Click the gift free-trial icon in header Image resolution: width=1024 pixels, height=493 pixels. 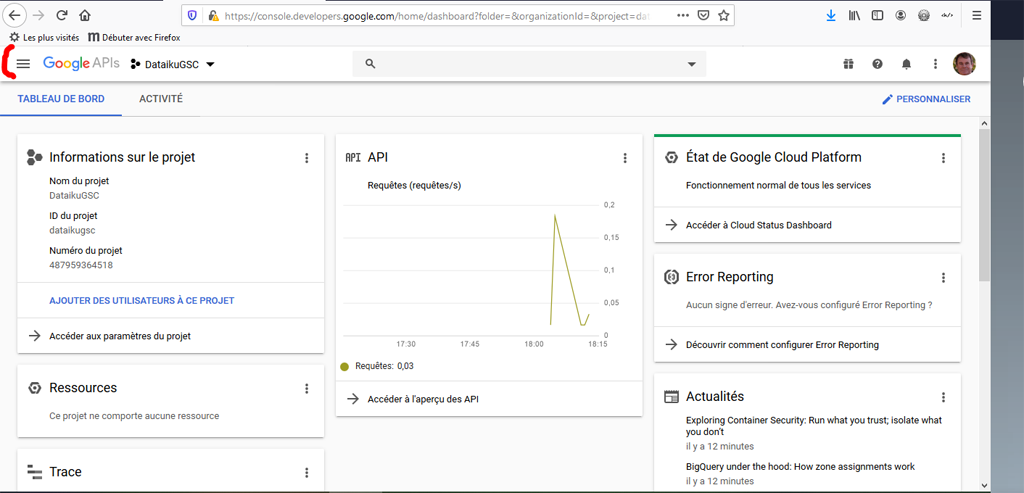click(848, 63)
